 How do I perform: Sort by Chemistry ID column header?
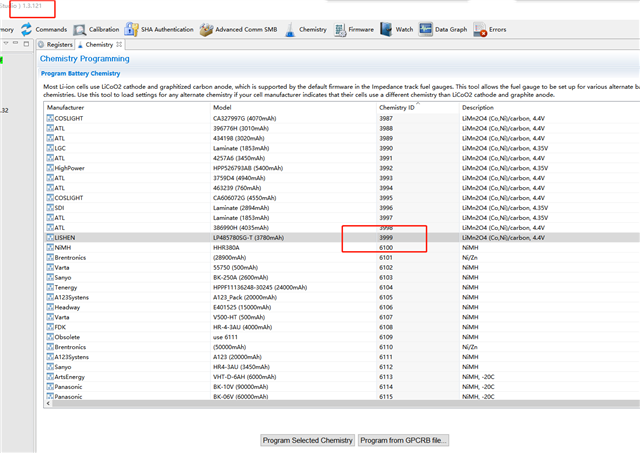click(396, 107)
